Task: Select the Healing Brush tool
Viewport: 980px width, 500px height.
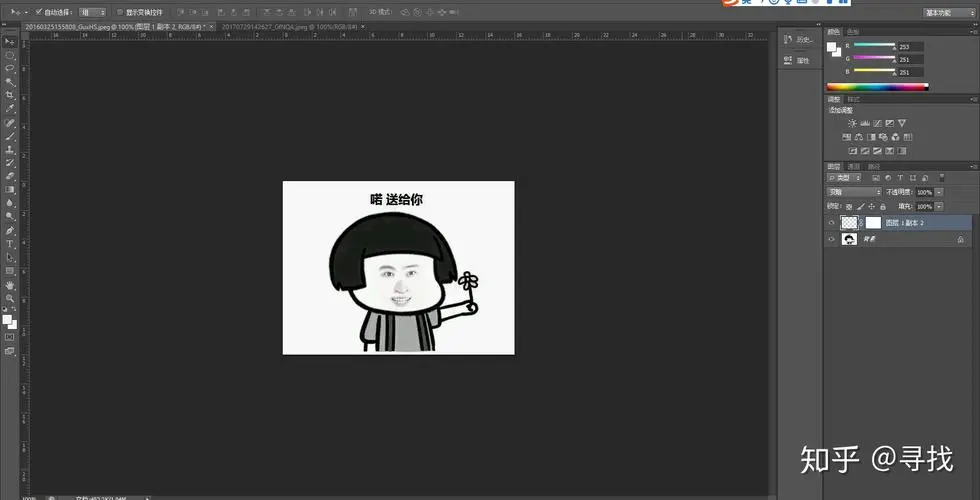Action: [10, 123]
